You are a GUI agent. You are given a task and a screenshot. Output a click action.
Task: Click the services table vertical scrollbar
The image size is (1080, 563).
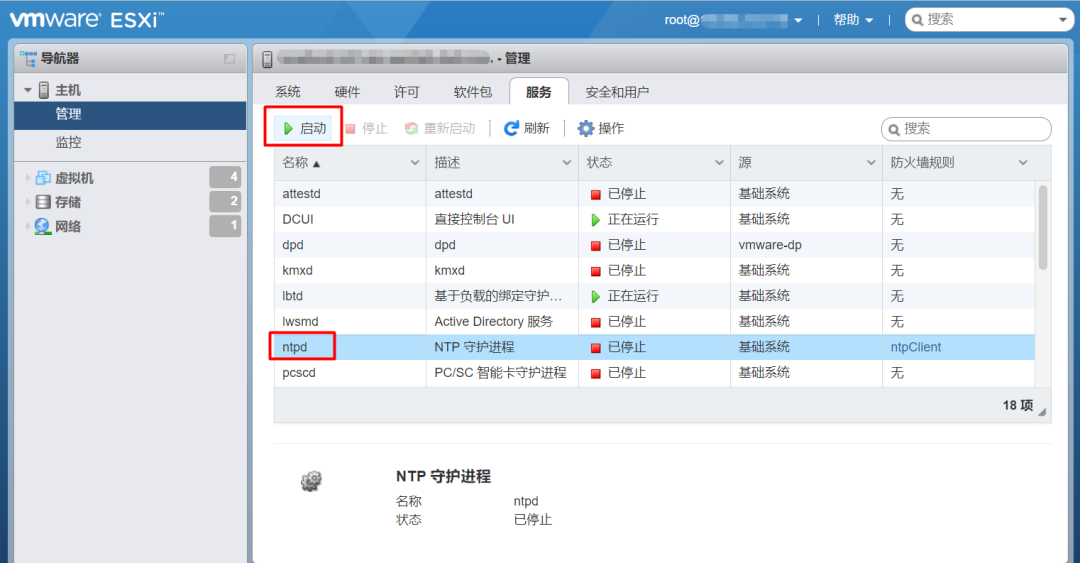[1043, 227]
